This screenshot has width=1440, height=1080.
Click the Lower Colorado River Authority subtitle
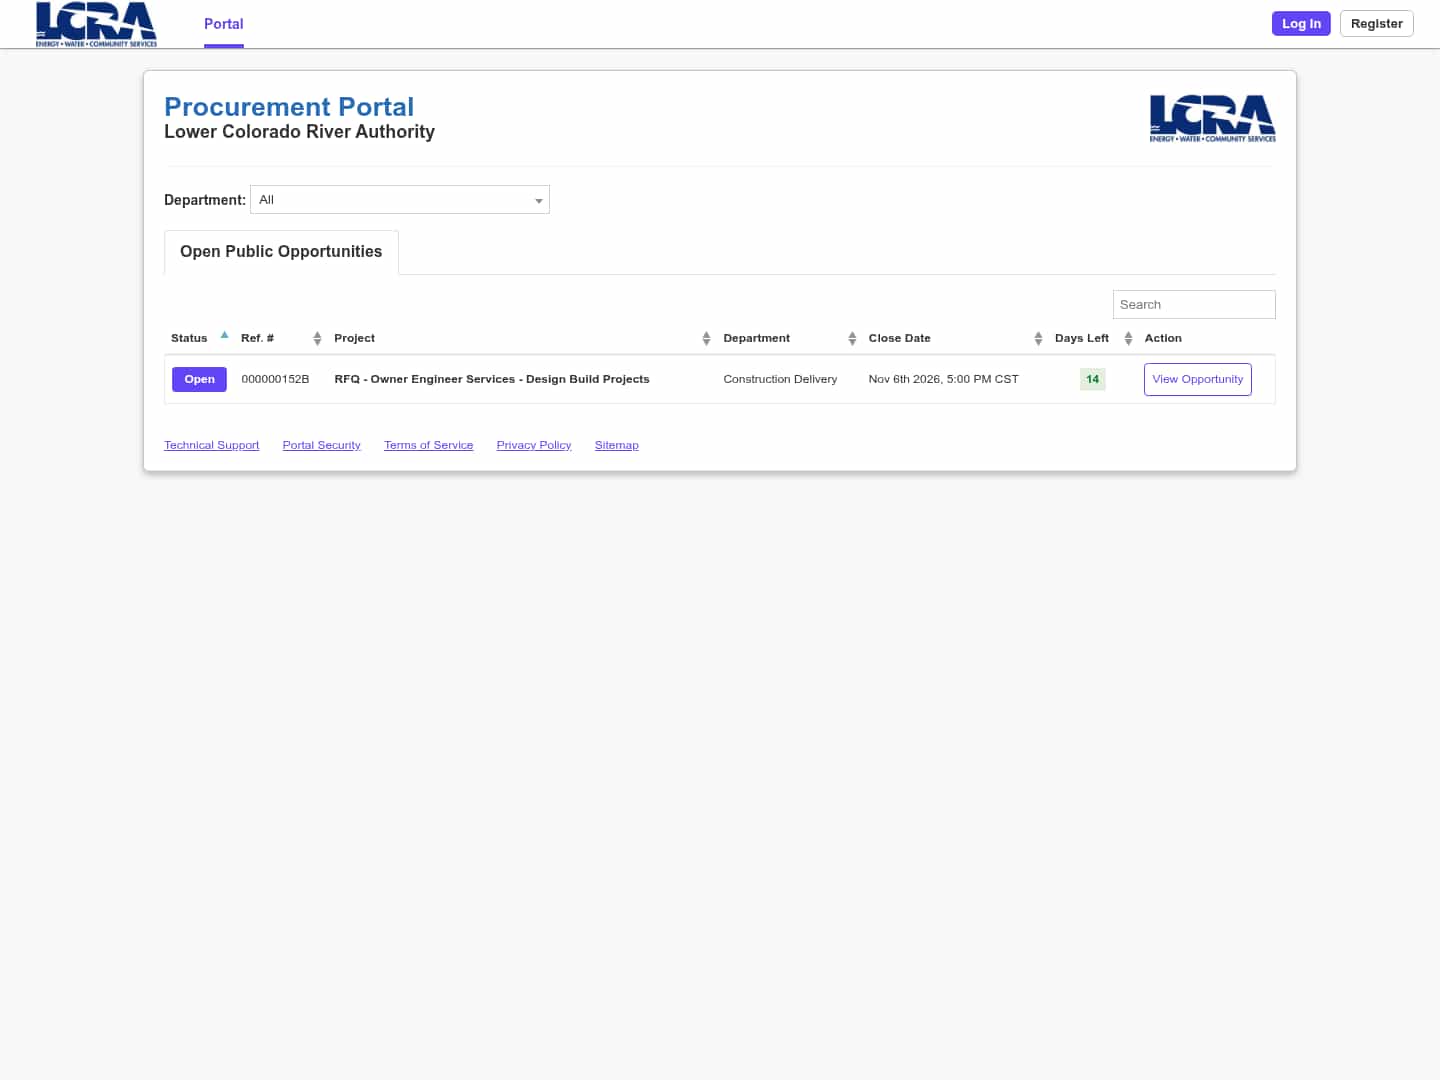pos(299,132)
